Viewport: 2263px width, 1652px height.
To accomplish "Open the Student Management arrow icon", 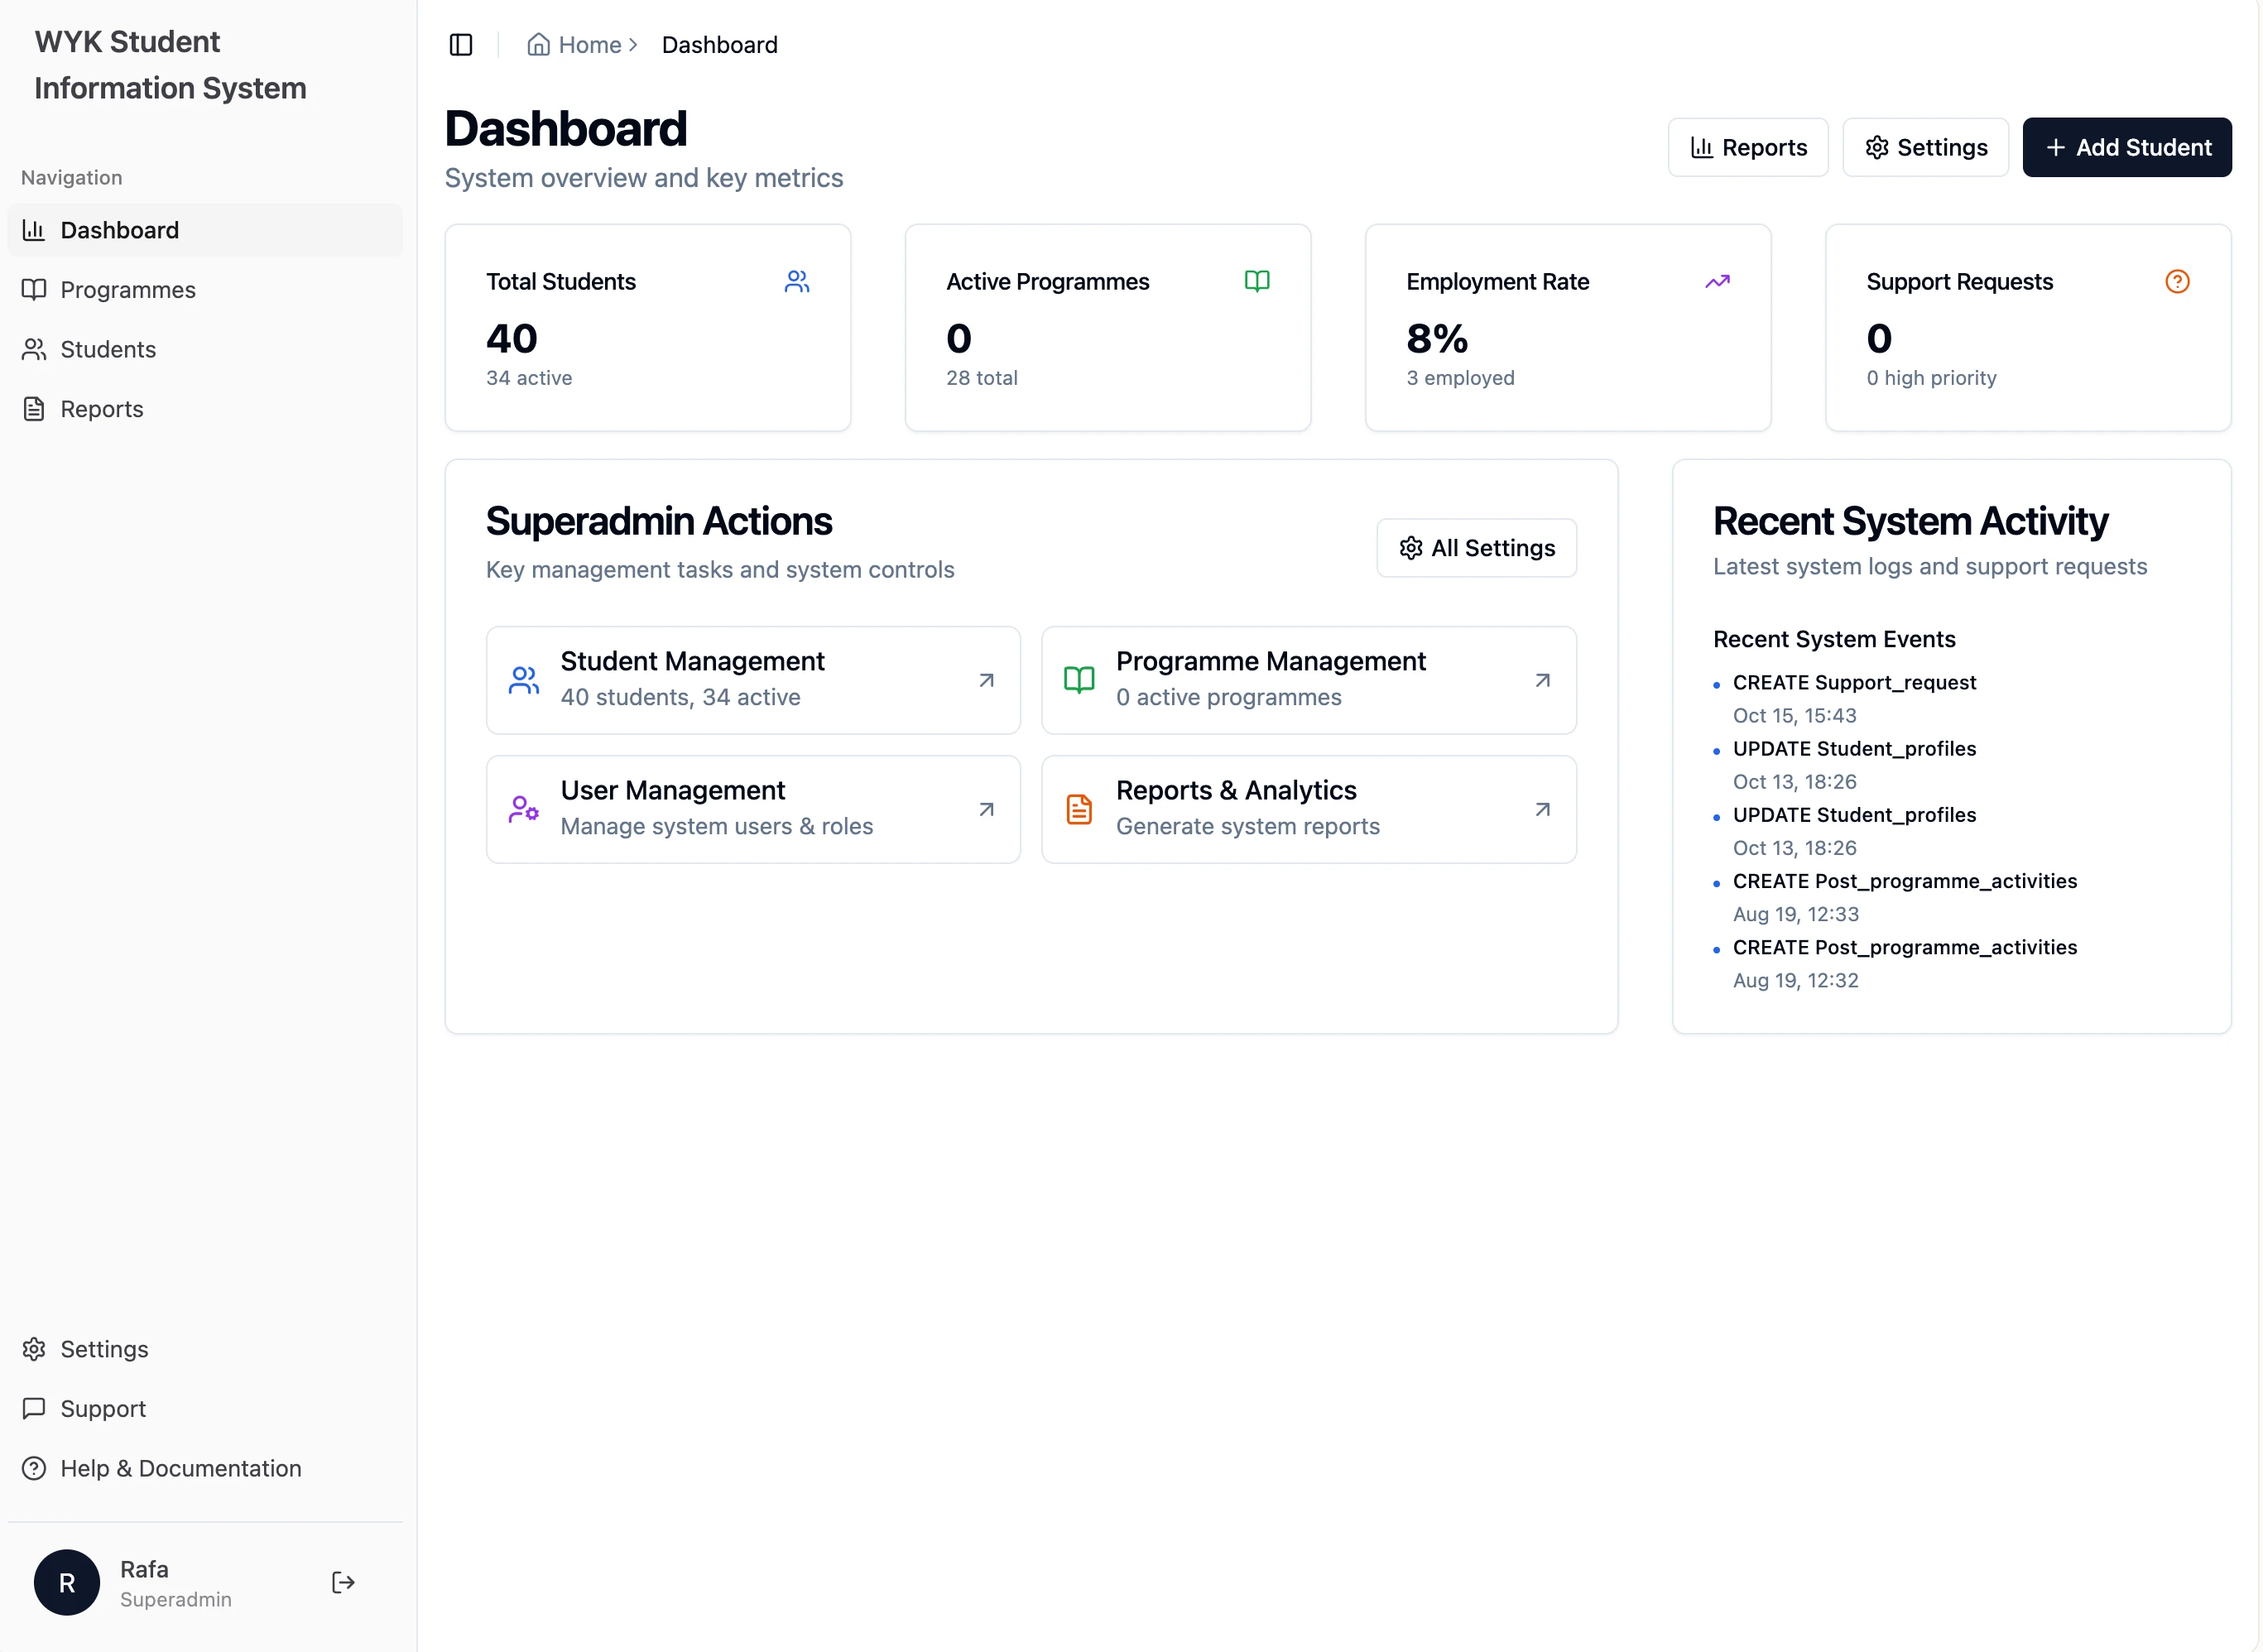I will click(x=986, y=680).
